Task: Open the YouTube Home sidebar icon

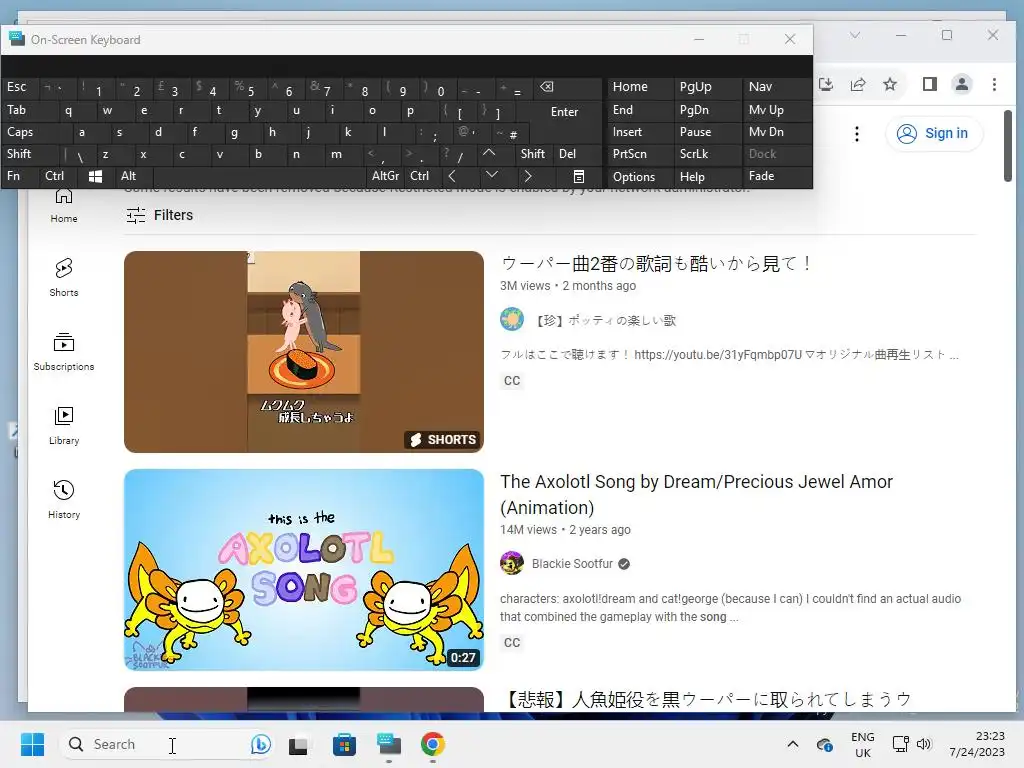Action: pos(63,206)
